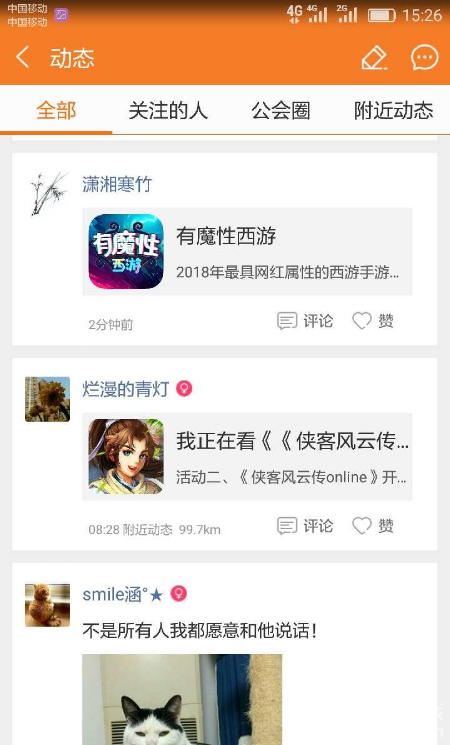Like 烂漫的青灯's post with the heart icon
The height and width of the screenshot is (745, 450).
pyautogui.click(x=362, y=525)
